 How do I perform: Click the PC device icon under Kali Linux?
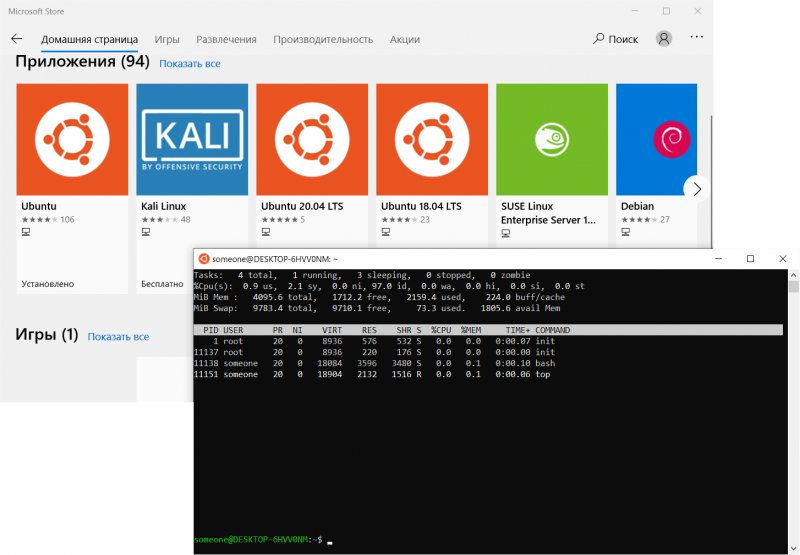click(x=146, y=232)
